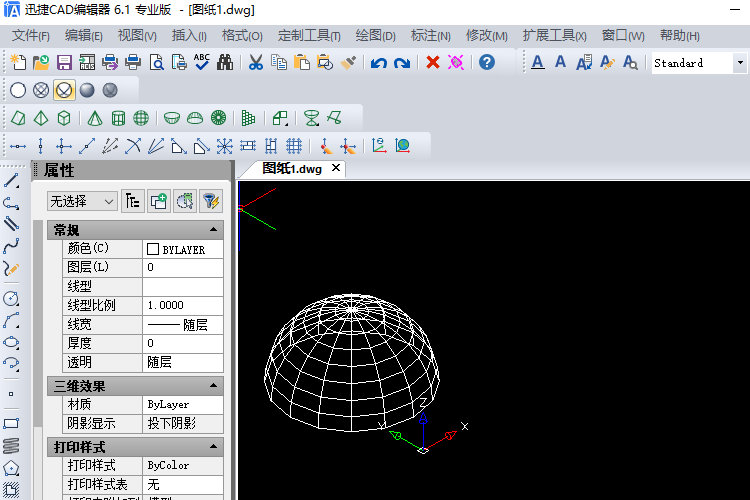Select the light grey shaded sphere visual style
Viewport: 750px width, 500px height.
tap(87, 90)
